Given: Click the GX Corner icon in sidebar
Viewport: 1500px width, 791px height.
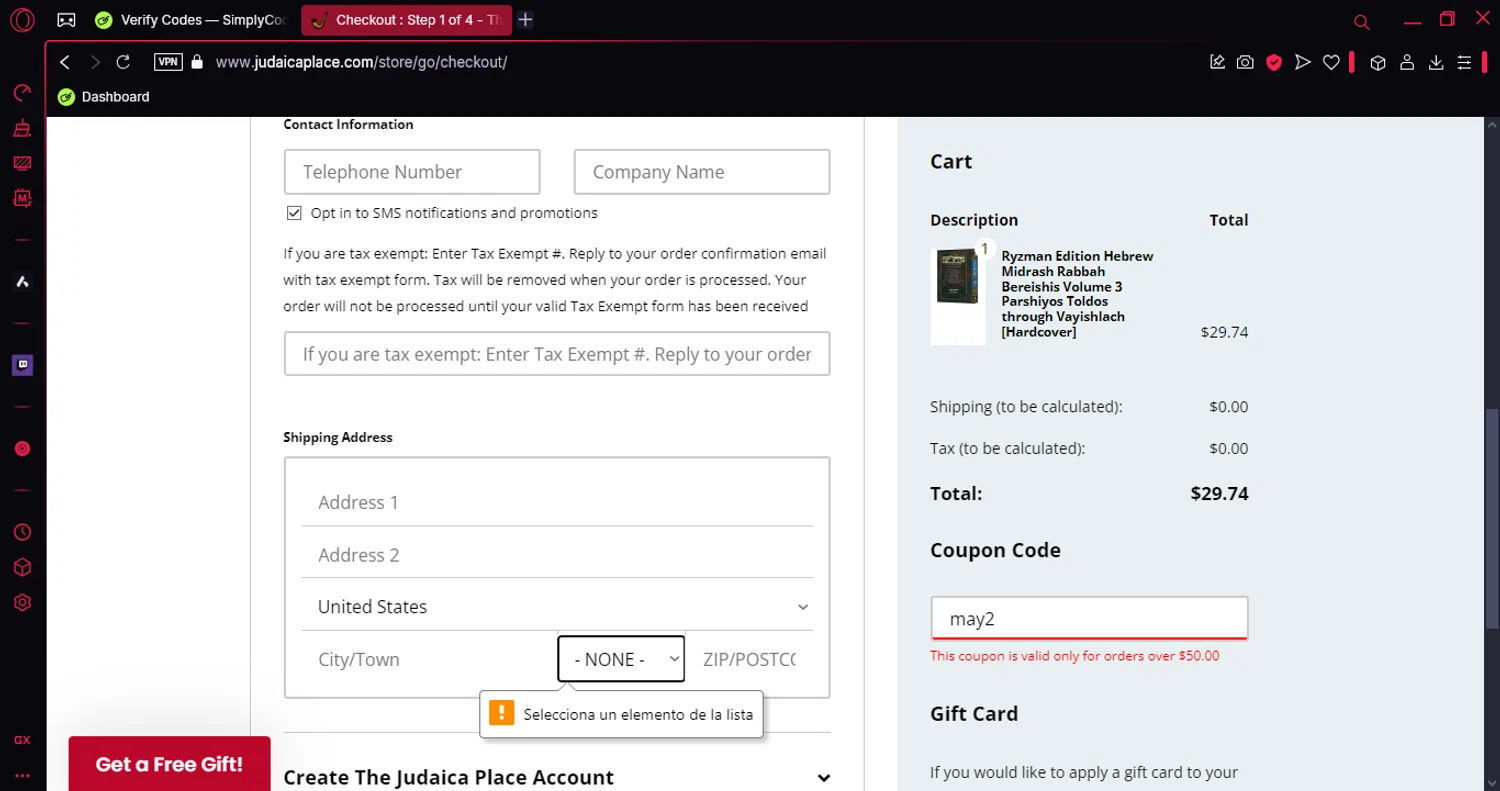Looking at the screenshot, I should (x=22, y=740).
